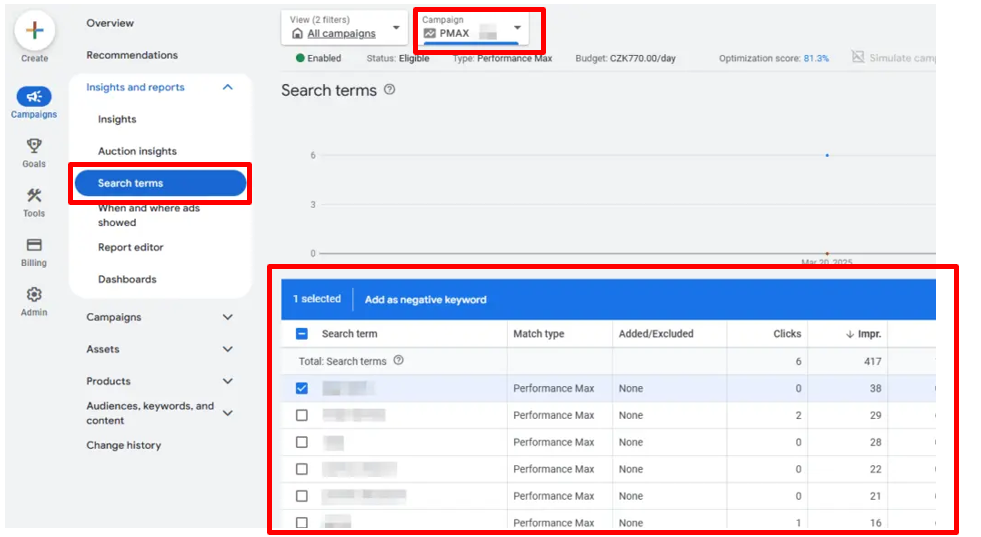Image resolution: width=981 pixels, height=537 pixels.
Task: Sort by the Clicks column header
Action: [x=787, y=334]
